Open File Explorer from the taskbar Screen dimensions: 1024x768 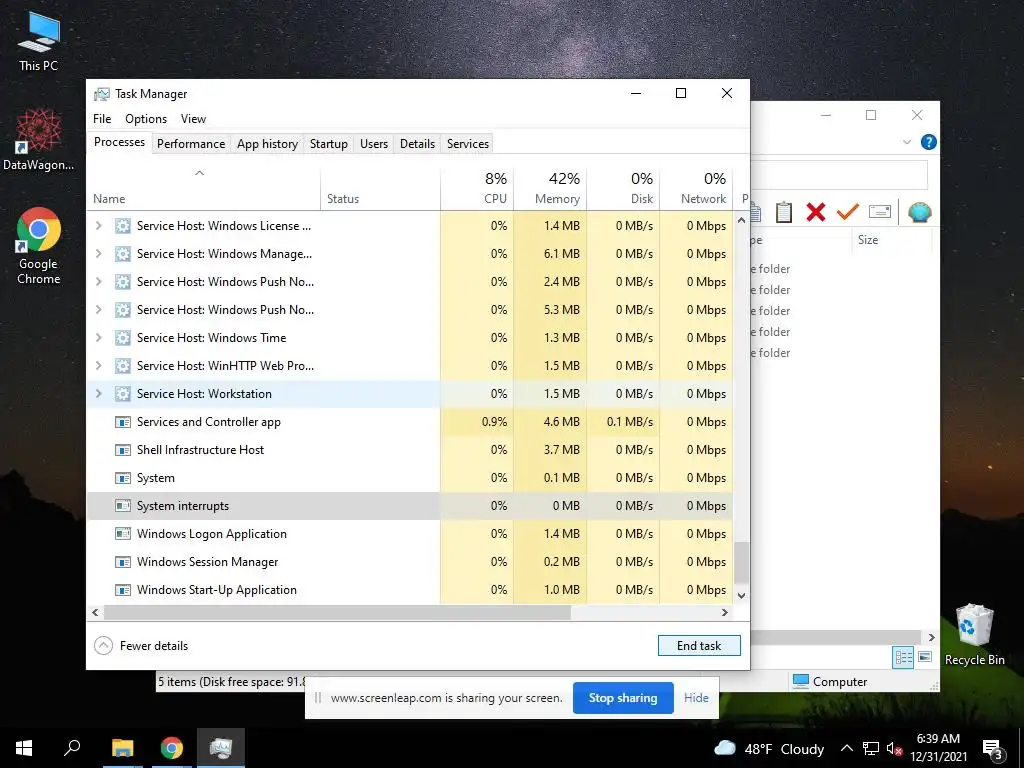coord(122,748)
